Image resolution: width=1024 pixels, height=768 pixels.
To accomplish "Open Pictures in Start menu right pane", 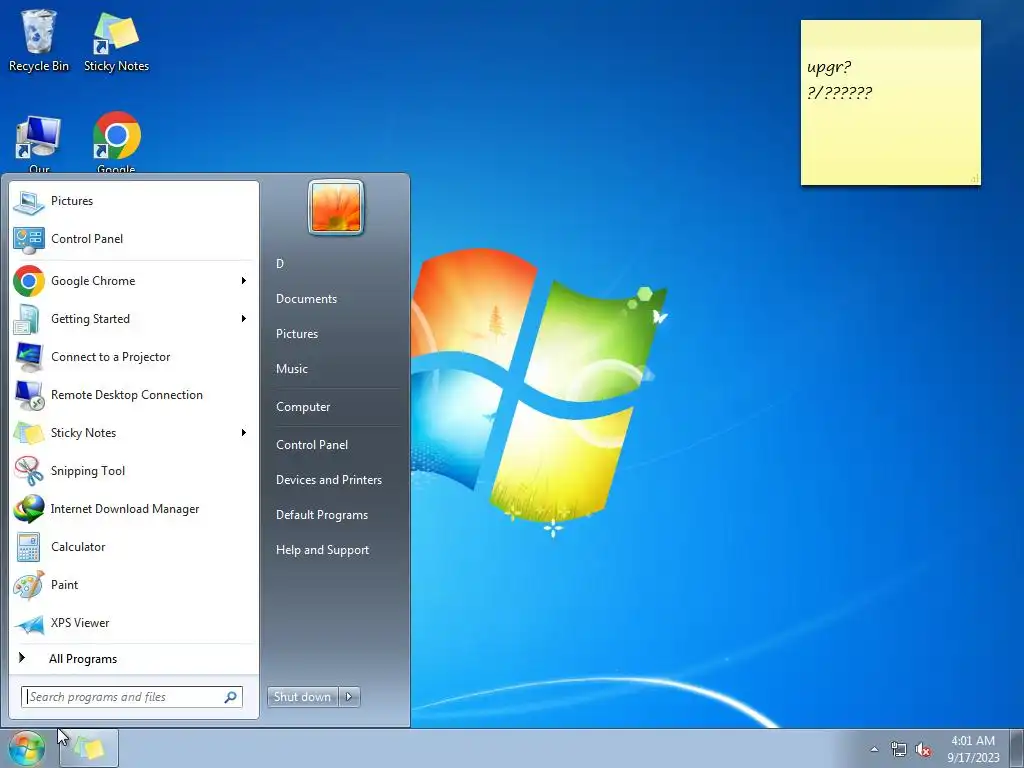I will pyautogui.click(x=296, y=334).
